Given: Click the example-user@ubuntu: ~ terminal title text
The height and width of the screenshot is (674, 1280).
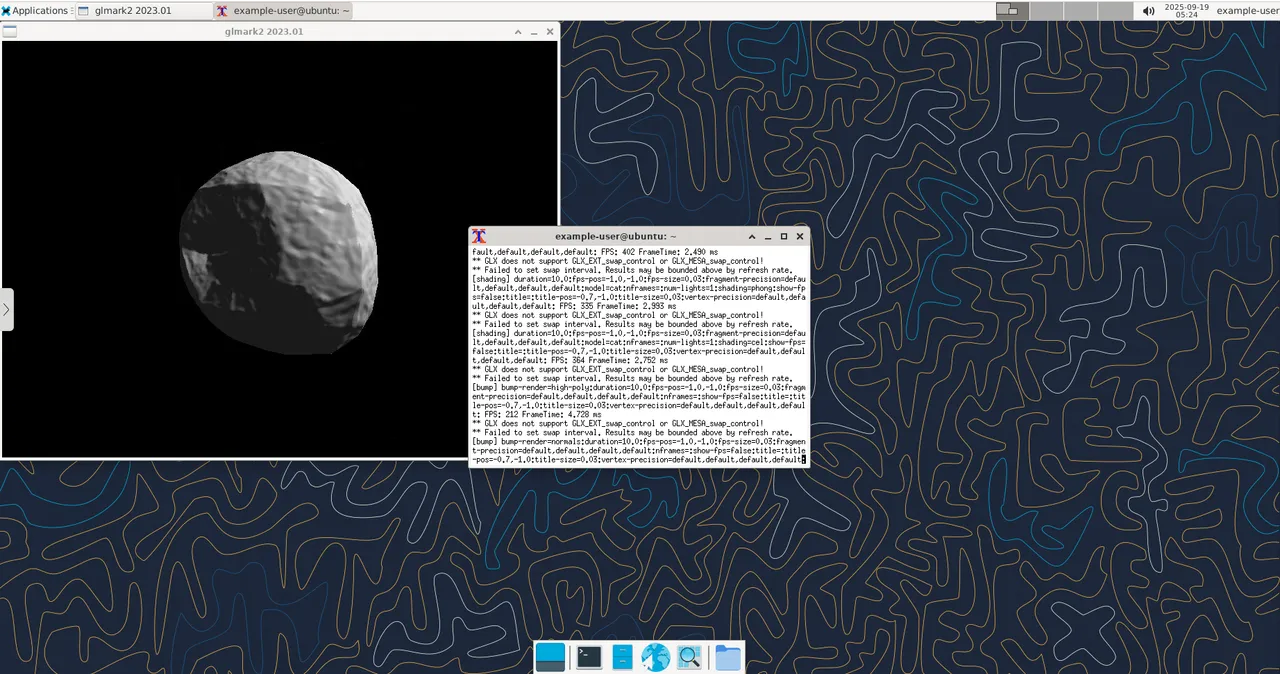Looking at the screenshot, I should tap(616, 236).
